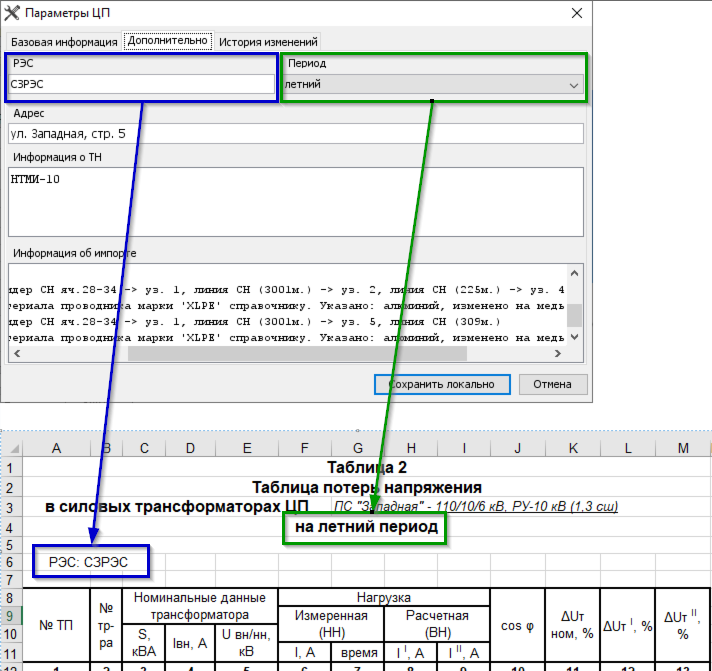Screen dimensions: 712x671
Task: Select spreadsheet column H header
Action: click(411, 448)
